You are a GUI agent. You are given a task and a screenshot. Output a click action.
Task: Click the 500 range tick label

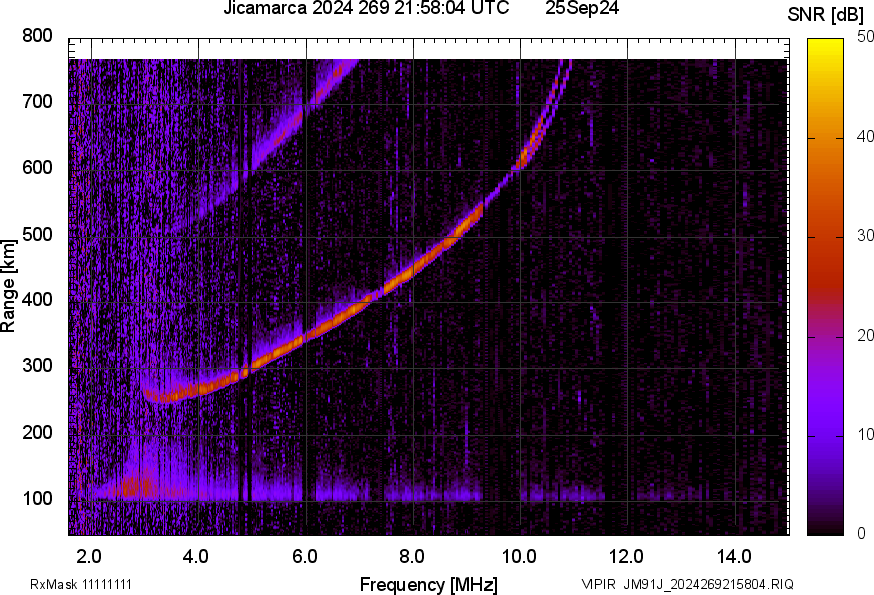click(37, 234)
